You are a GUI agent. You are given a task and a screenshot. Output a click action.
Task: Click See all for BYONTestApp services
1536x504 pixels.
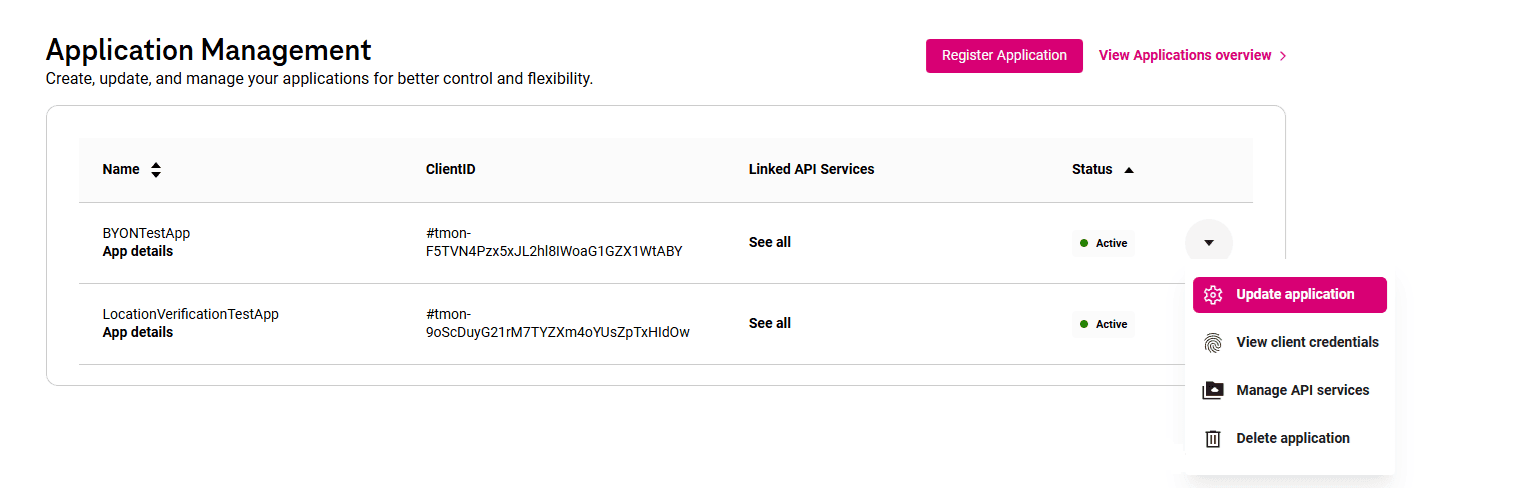770,242
